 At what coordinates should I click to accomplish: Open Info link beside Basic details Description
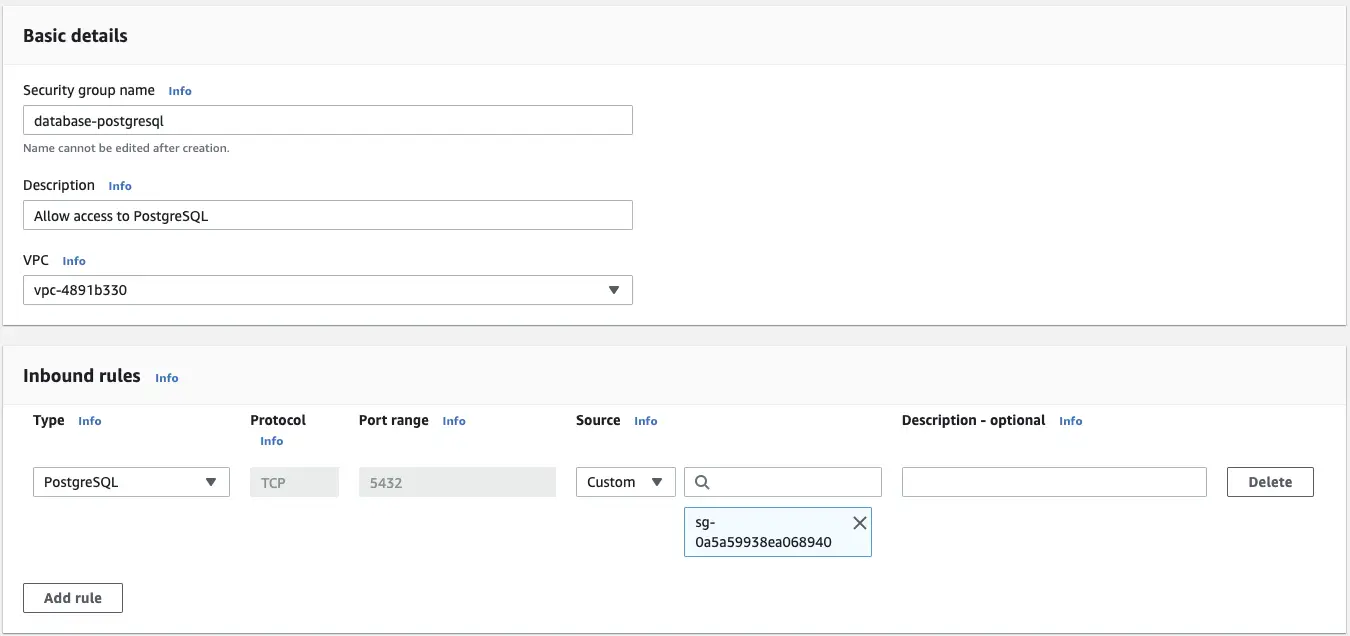(x=120, y=186)
